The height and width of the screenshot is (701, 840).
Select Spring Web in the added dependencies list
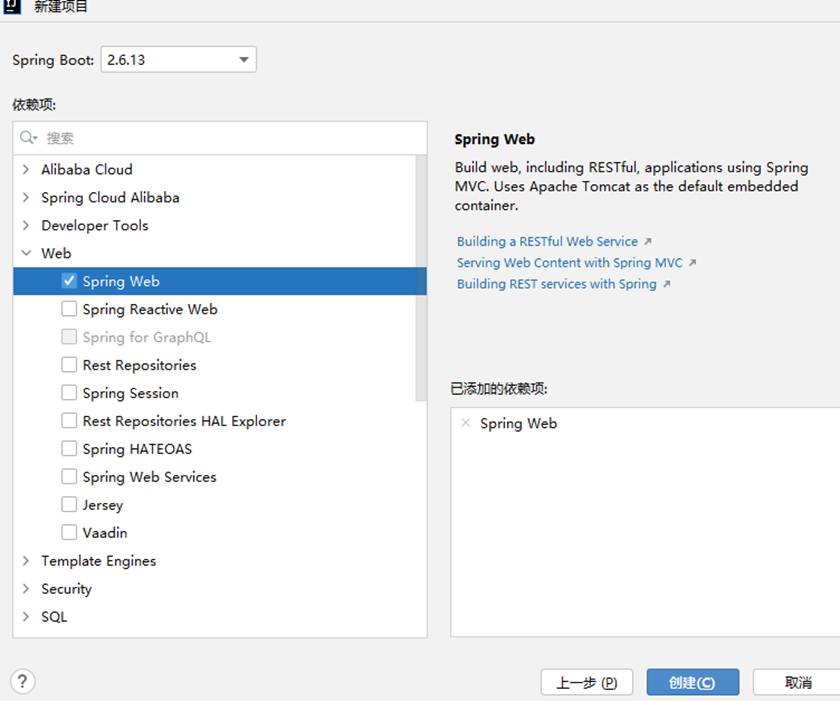pyautogui.click(x=518, y=423)
